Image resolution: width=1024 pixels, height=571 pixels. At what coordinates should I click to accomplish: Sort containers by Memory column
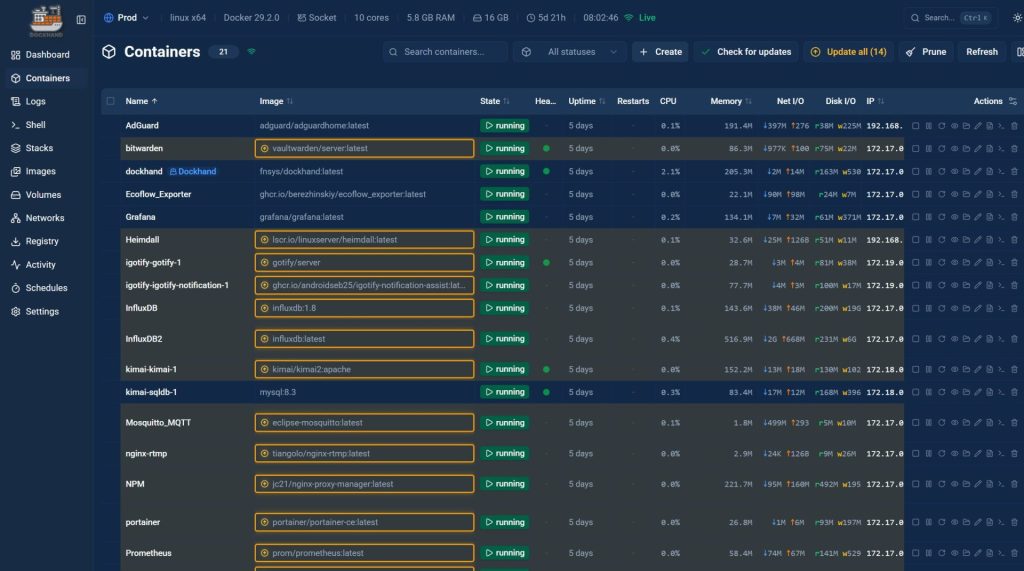tap(731, 101)
